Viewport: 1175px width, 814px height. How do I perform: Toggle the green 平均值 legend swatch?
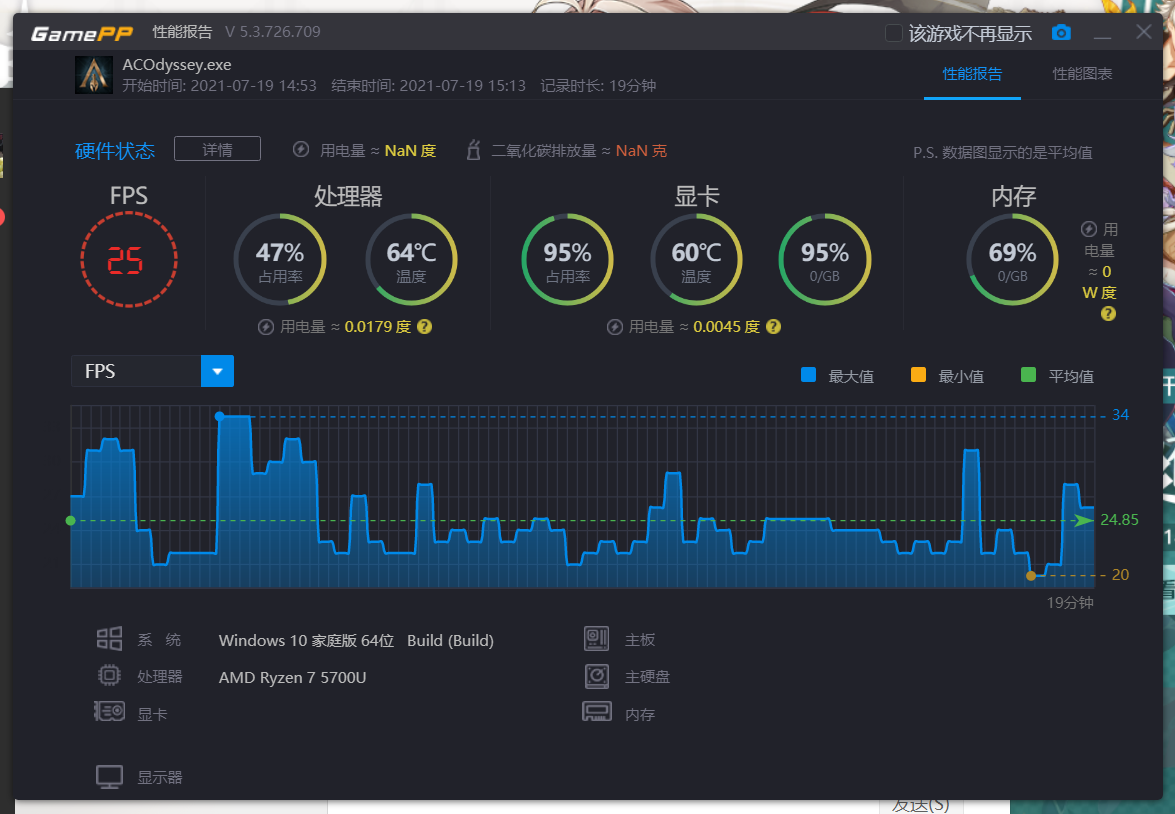(x=1028, y=375)
